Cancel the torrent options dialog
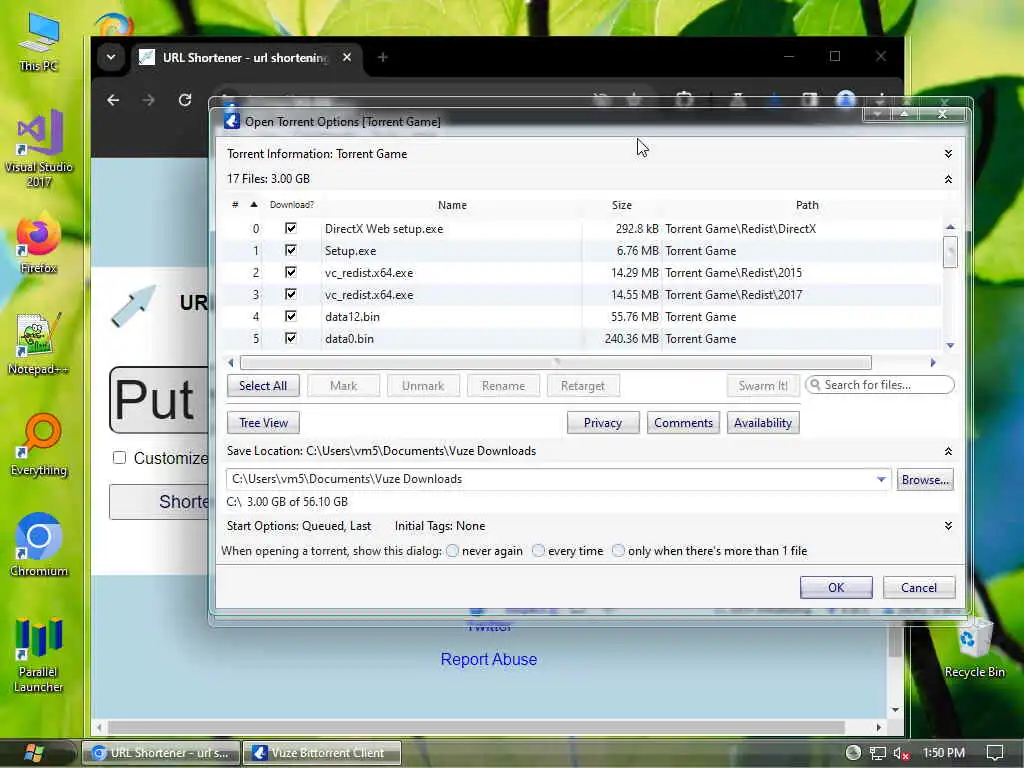The height and width of the screenshot is (768, 1024). point(919,588)
